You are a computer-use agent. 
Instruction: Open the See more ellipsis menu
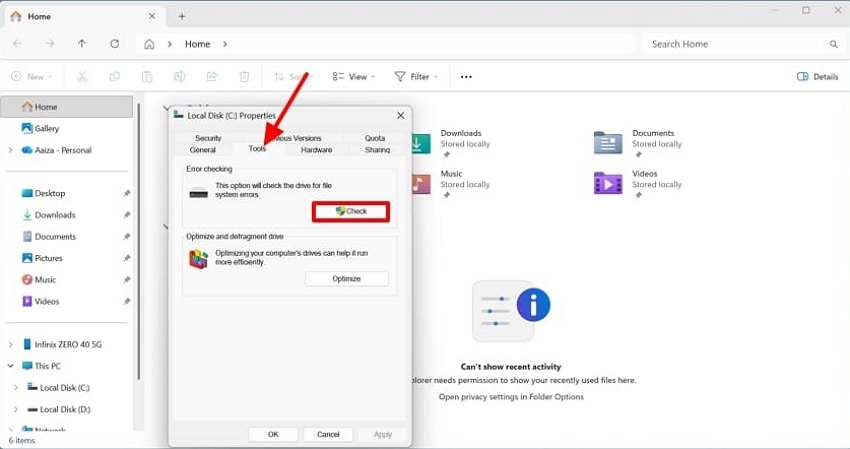[x=466, y=77]
